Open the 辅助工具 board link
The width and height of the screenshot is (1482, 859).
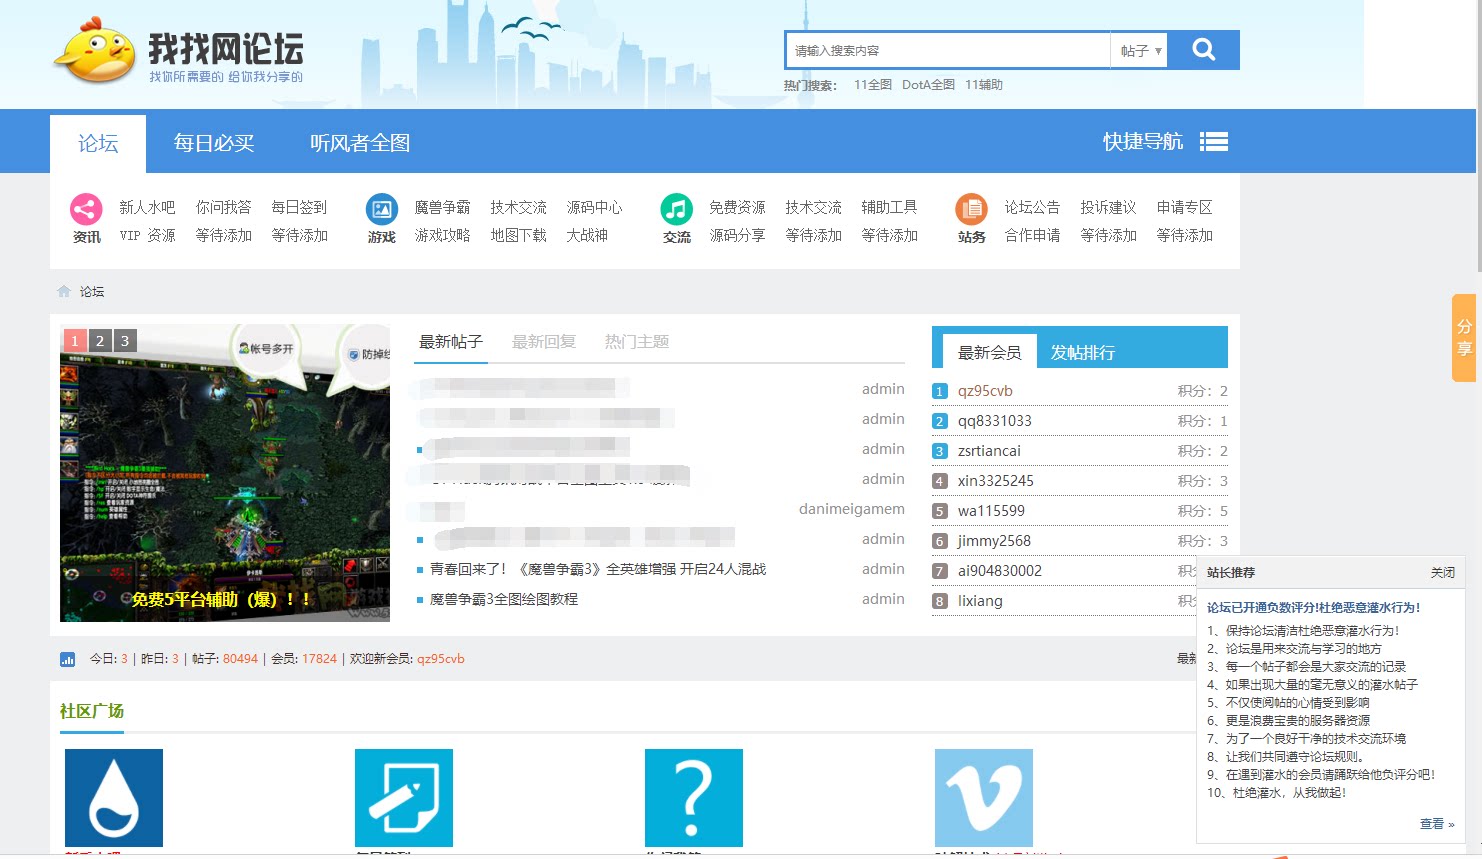coord(889,207)
